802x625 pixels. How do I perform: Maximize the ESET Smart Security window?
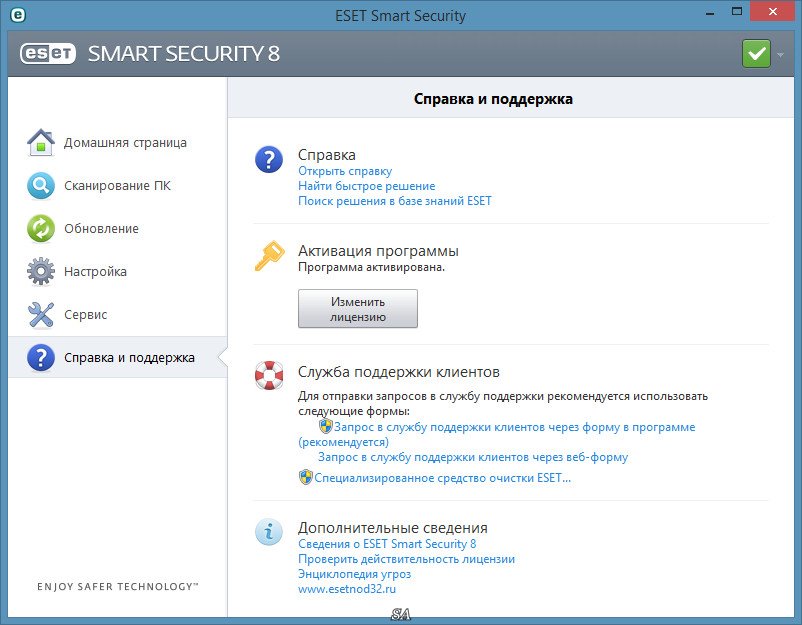tap(737, 12)
